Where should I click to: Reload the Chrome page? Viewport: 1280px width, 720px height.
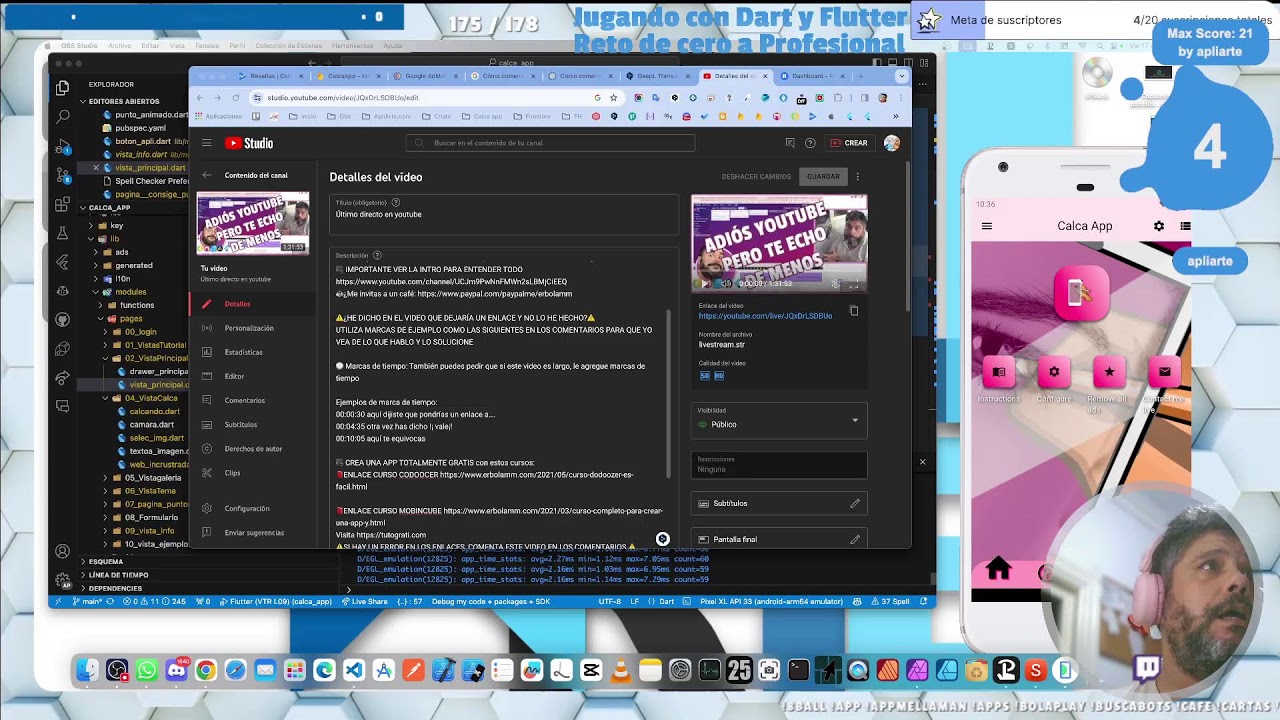[x=236, y=98]
